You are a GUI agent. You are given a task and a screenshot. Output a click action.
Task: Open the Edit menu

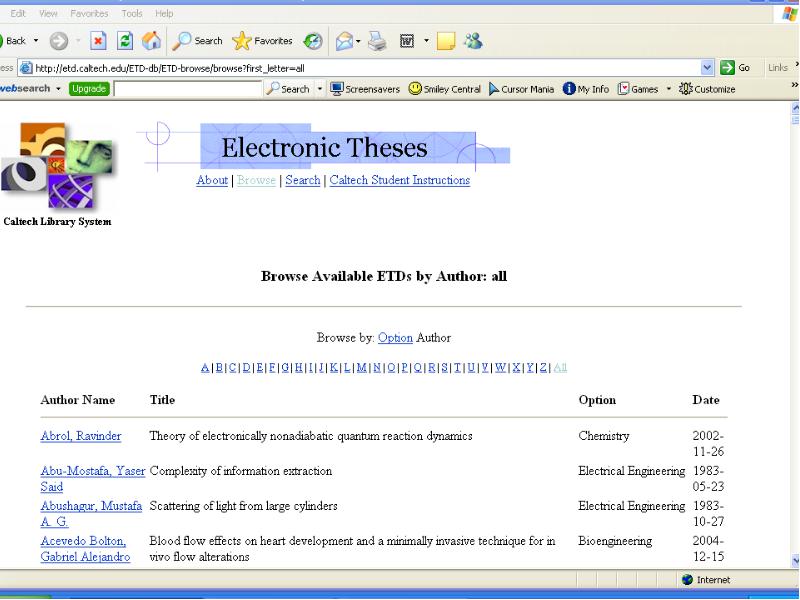(x=18, y=14)
